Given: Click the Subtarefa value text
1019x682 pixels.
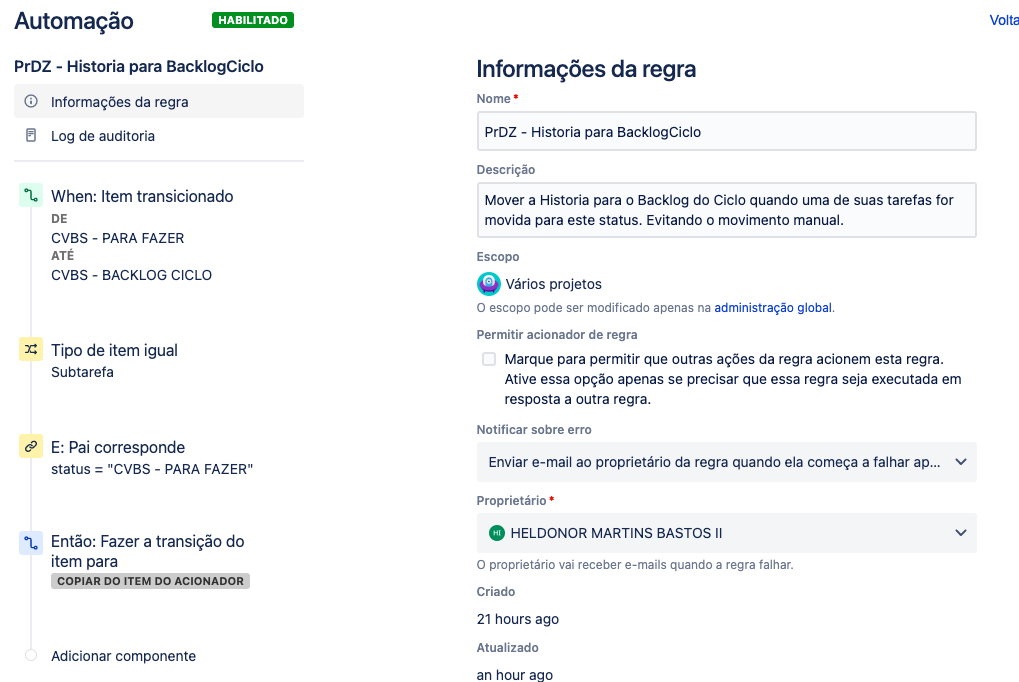Looking at the screenshot, I should (83, 372).
